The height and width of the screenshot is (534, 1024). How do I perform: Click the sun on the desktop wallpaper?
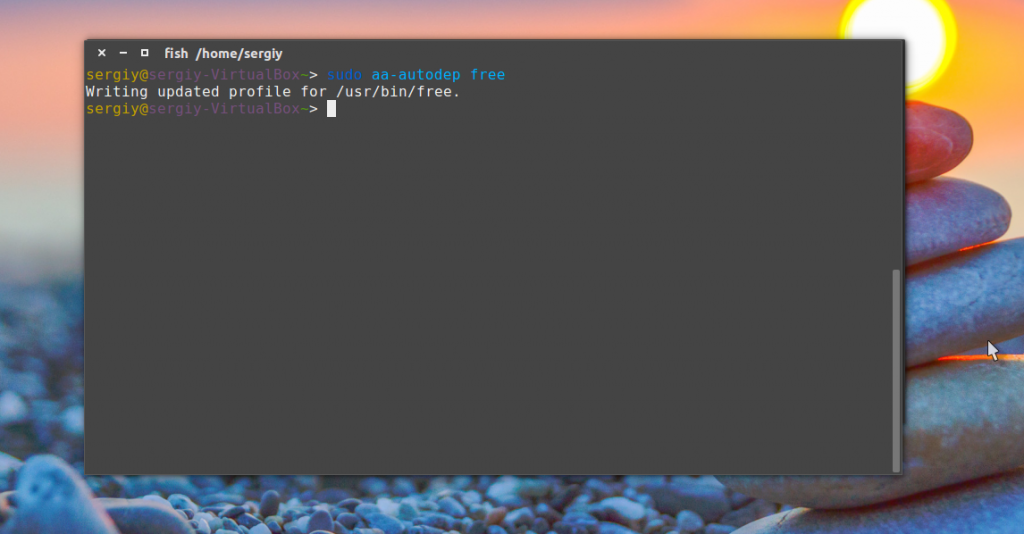(x=898, y=33)
